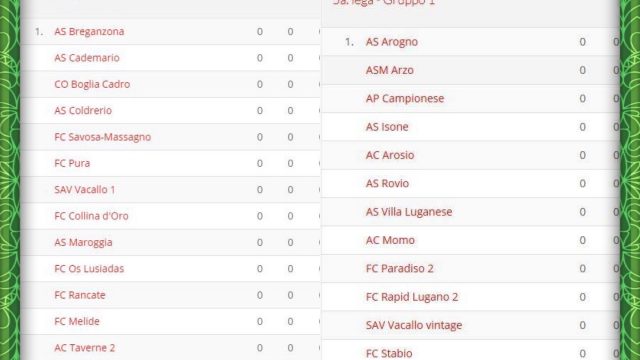Open the AS Cademario team link
640x360 pixels.
coord(87,58)
